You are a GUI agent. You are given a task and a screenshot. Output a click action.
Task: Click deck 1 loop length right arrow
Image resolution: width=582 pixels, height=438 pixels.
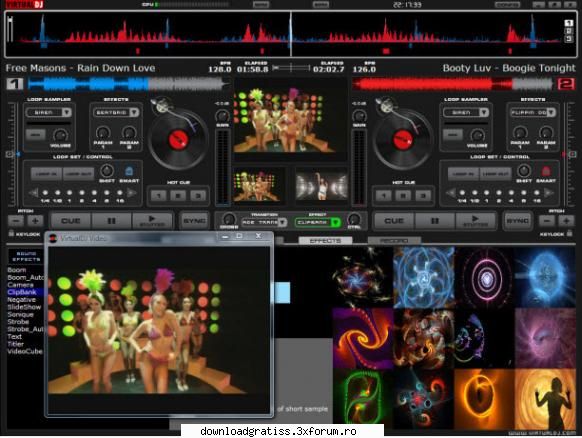(x=132, y=193)
